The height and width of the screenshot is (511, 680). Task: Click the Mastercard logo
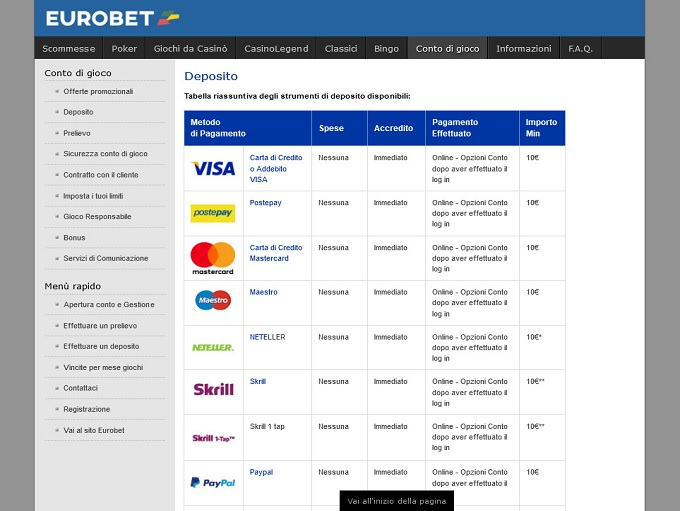pyautogui.click(x=212, y=258)
